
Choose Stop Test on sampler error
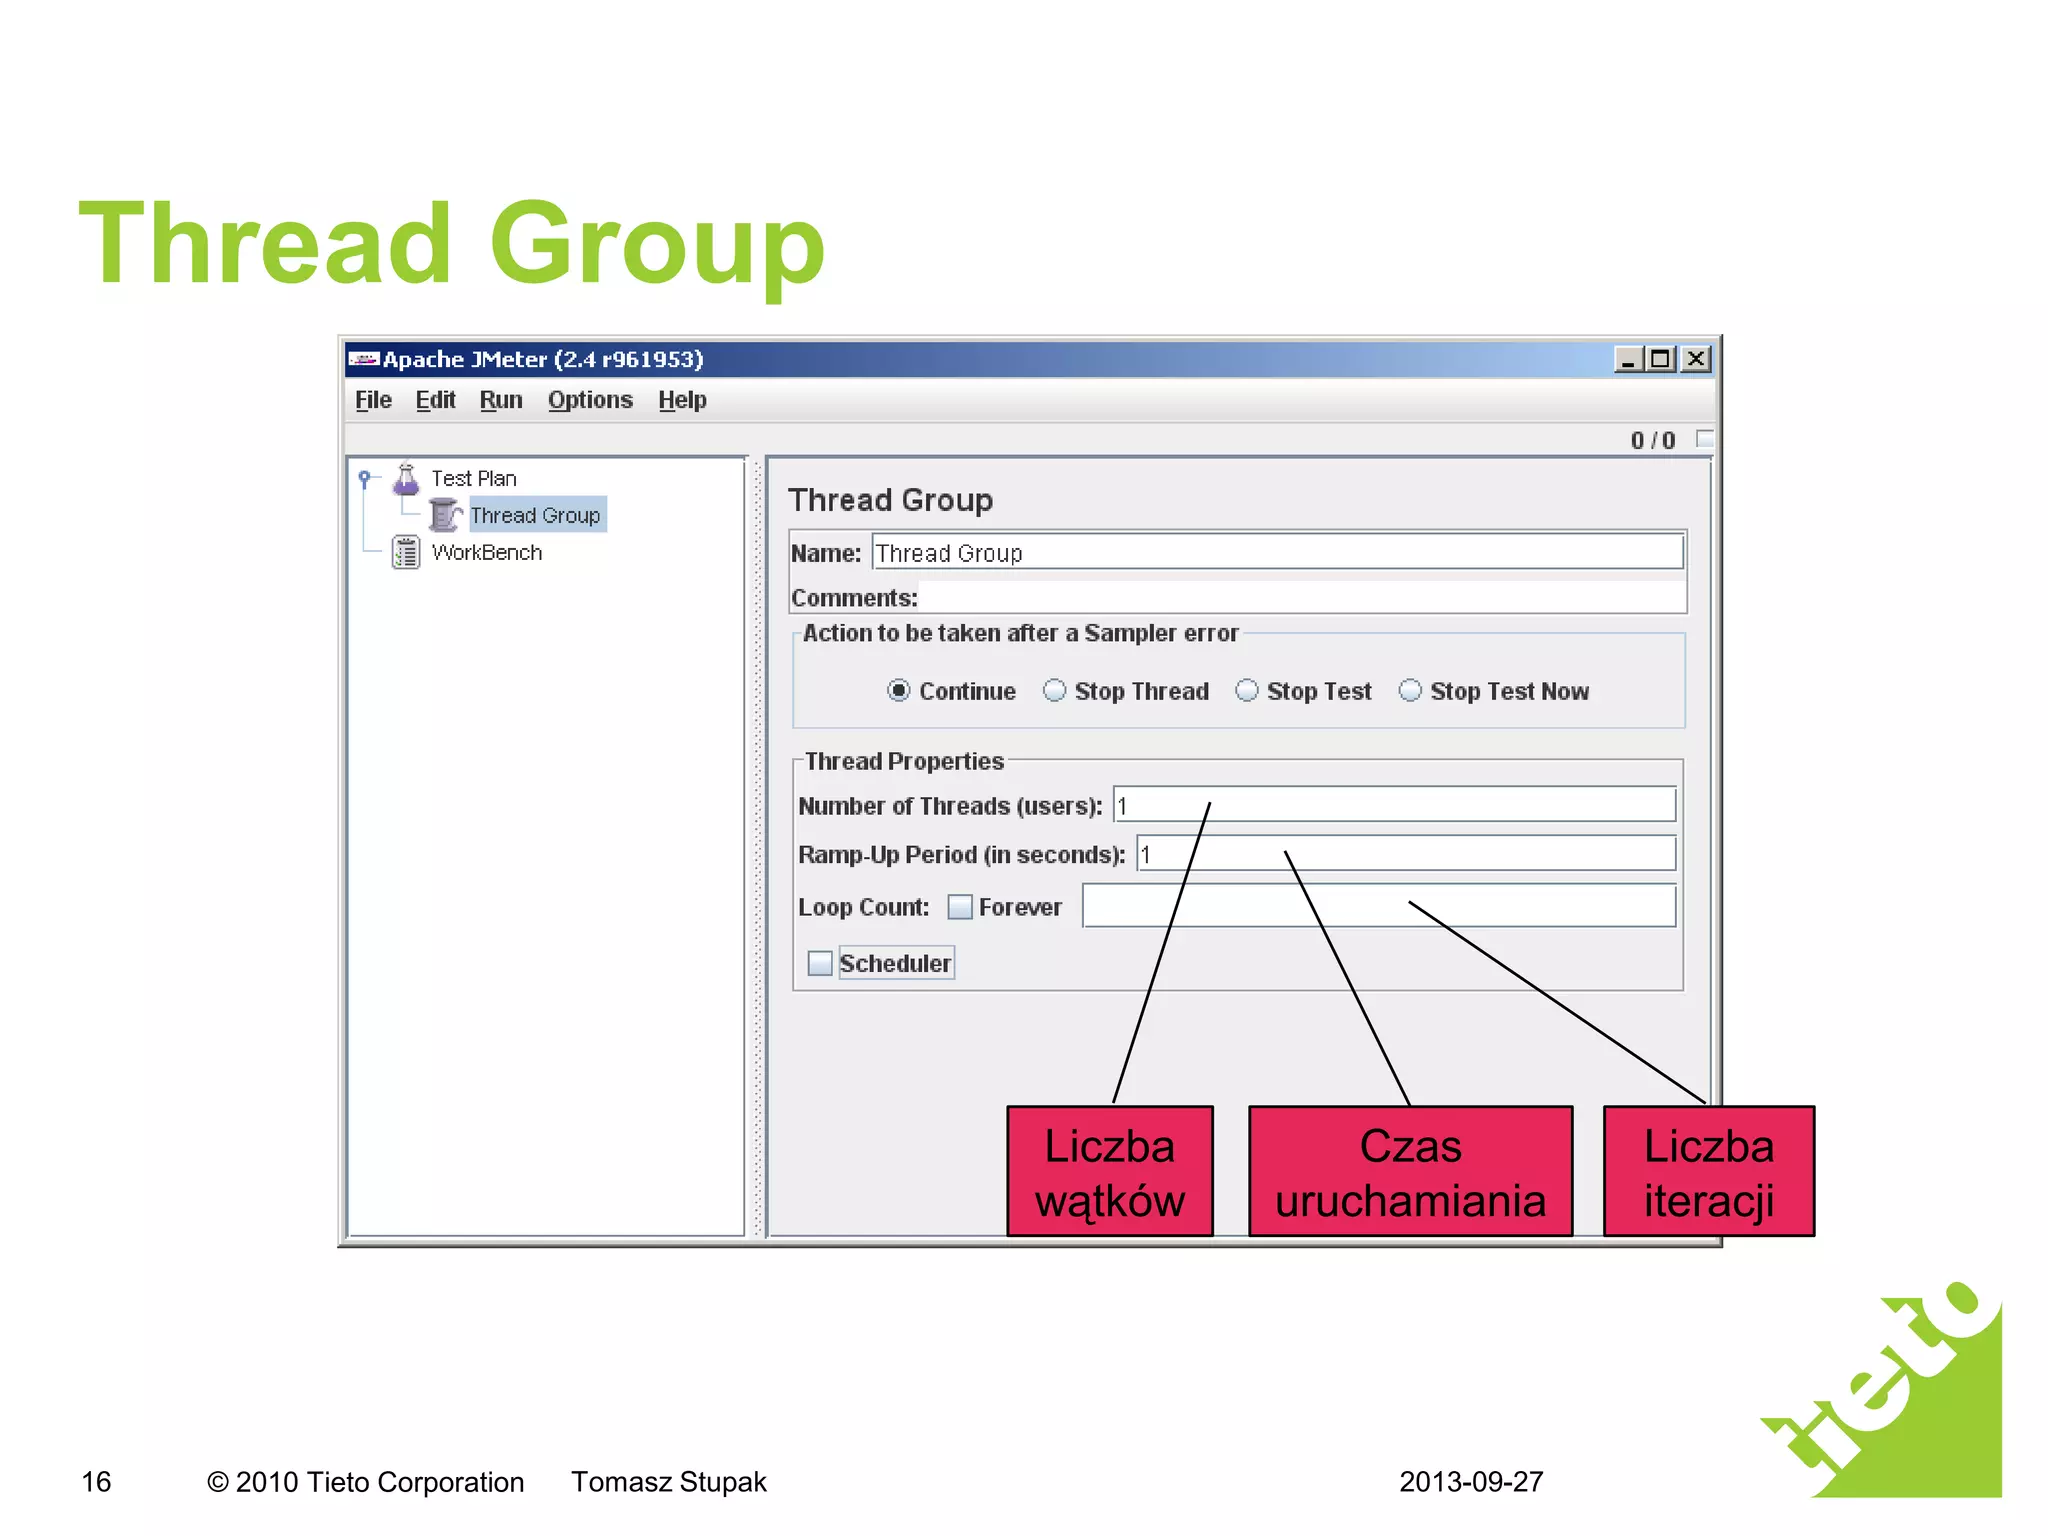coord(1247,691)
